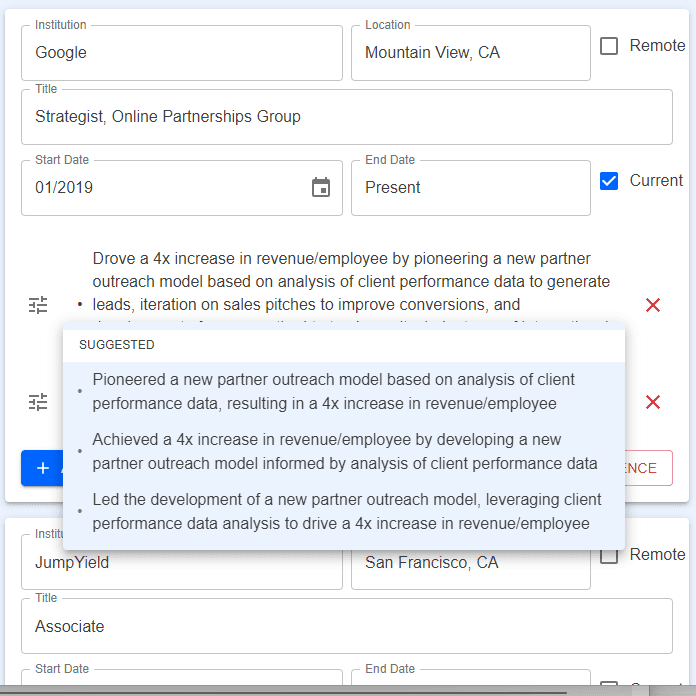Delete the second bullet with red X
The image size is (696, 696).
pyautogui.click(x=653, y=402)
